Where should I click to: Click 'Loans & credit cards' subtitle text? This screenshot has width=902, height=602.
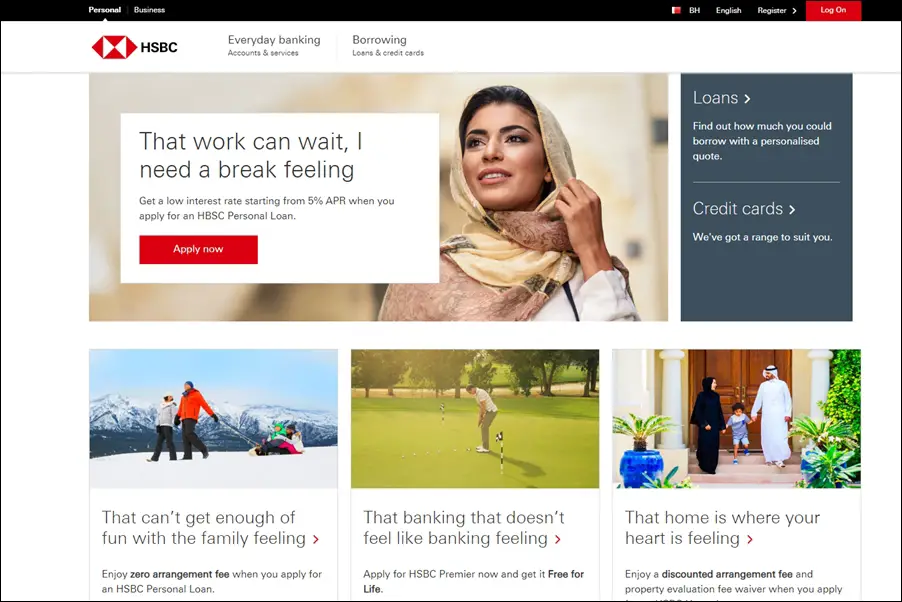[388, 53]
